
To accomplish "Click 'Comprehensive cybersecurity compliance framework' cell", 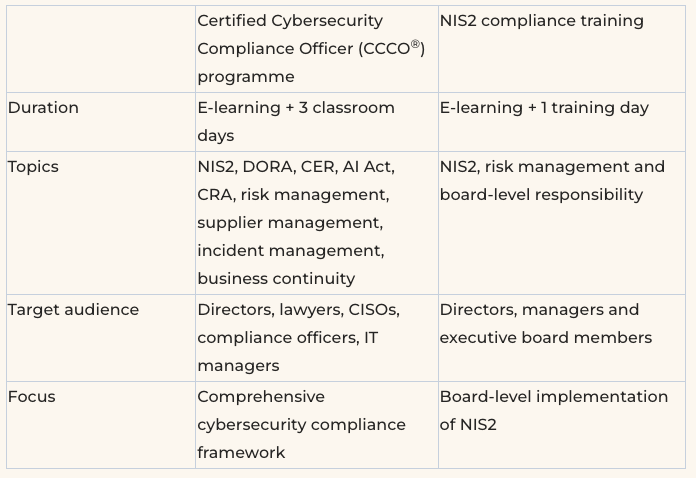I will click(300, 425).
